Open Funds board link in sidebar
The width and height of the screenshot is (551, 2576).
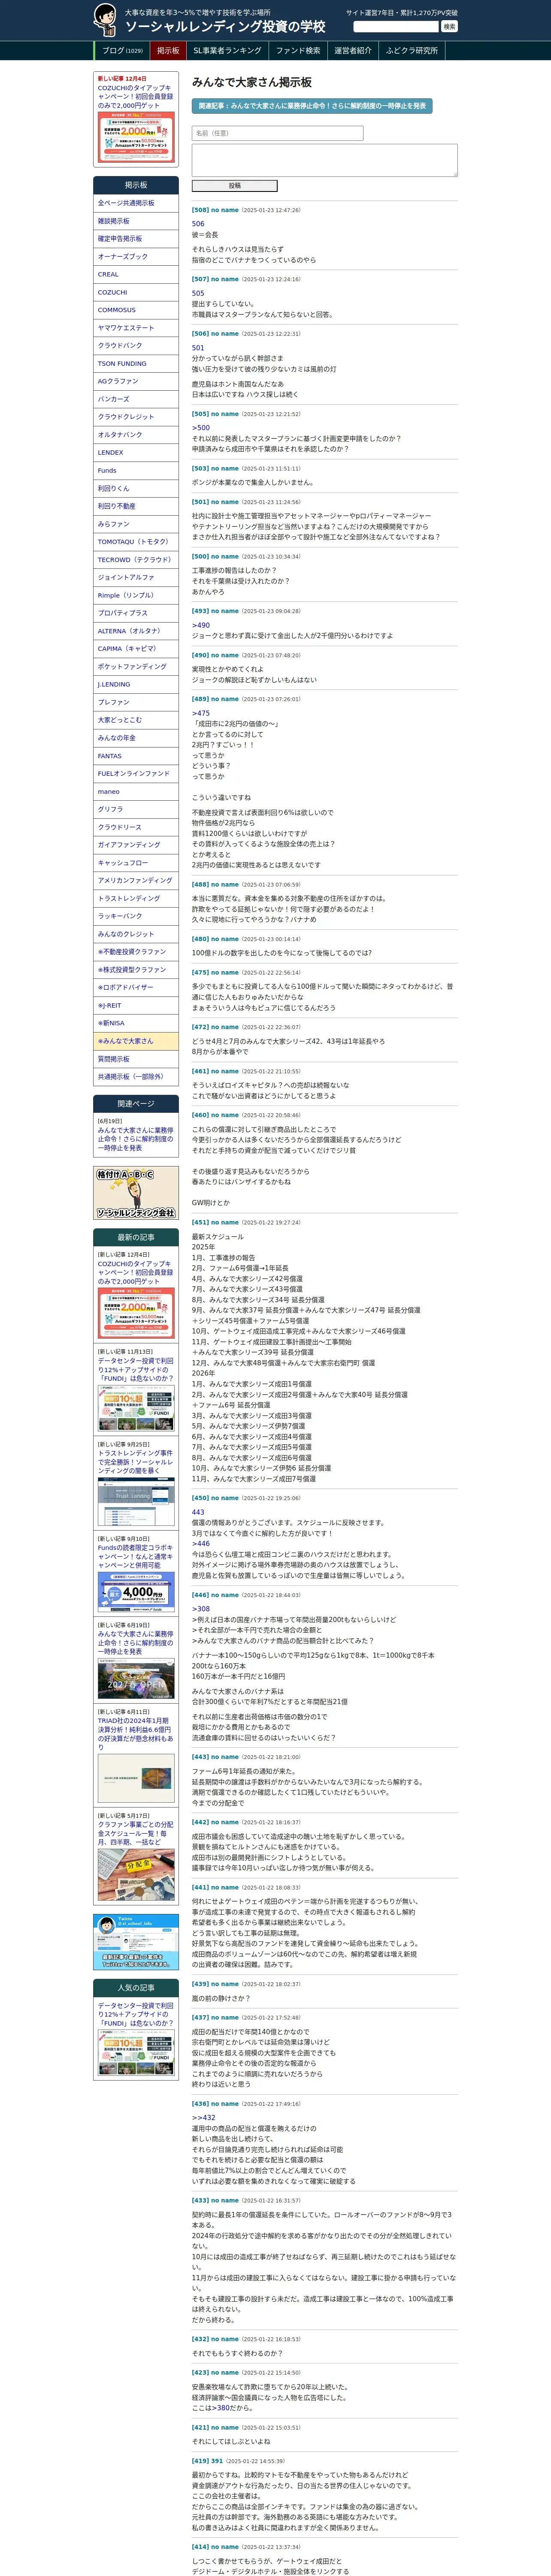[136, 470]
